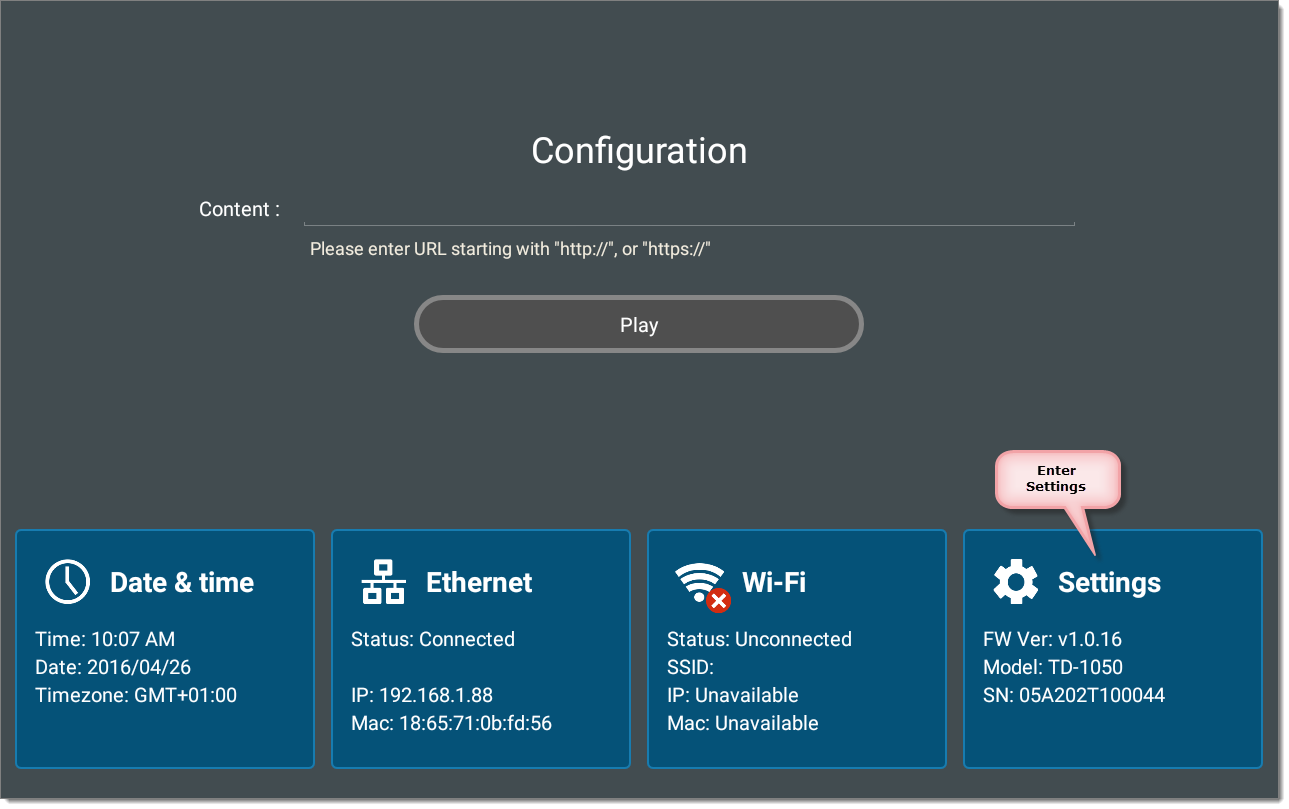Viewport: 1289px width, 809px height.
Task: Open the Settings tile heading
Action: 1109,582
